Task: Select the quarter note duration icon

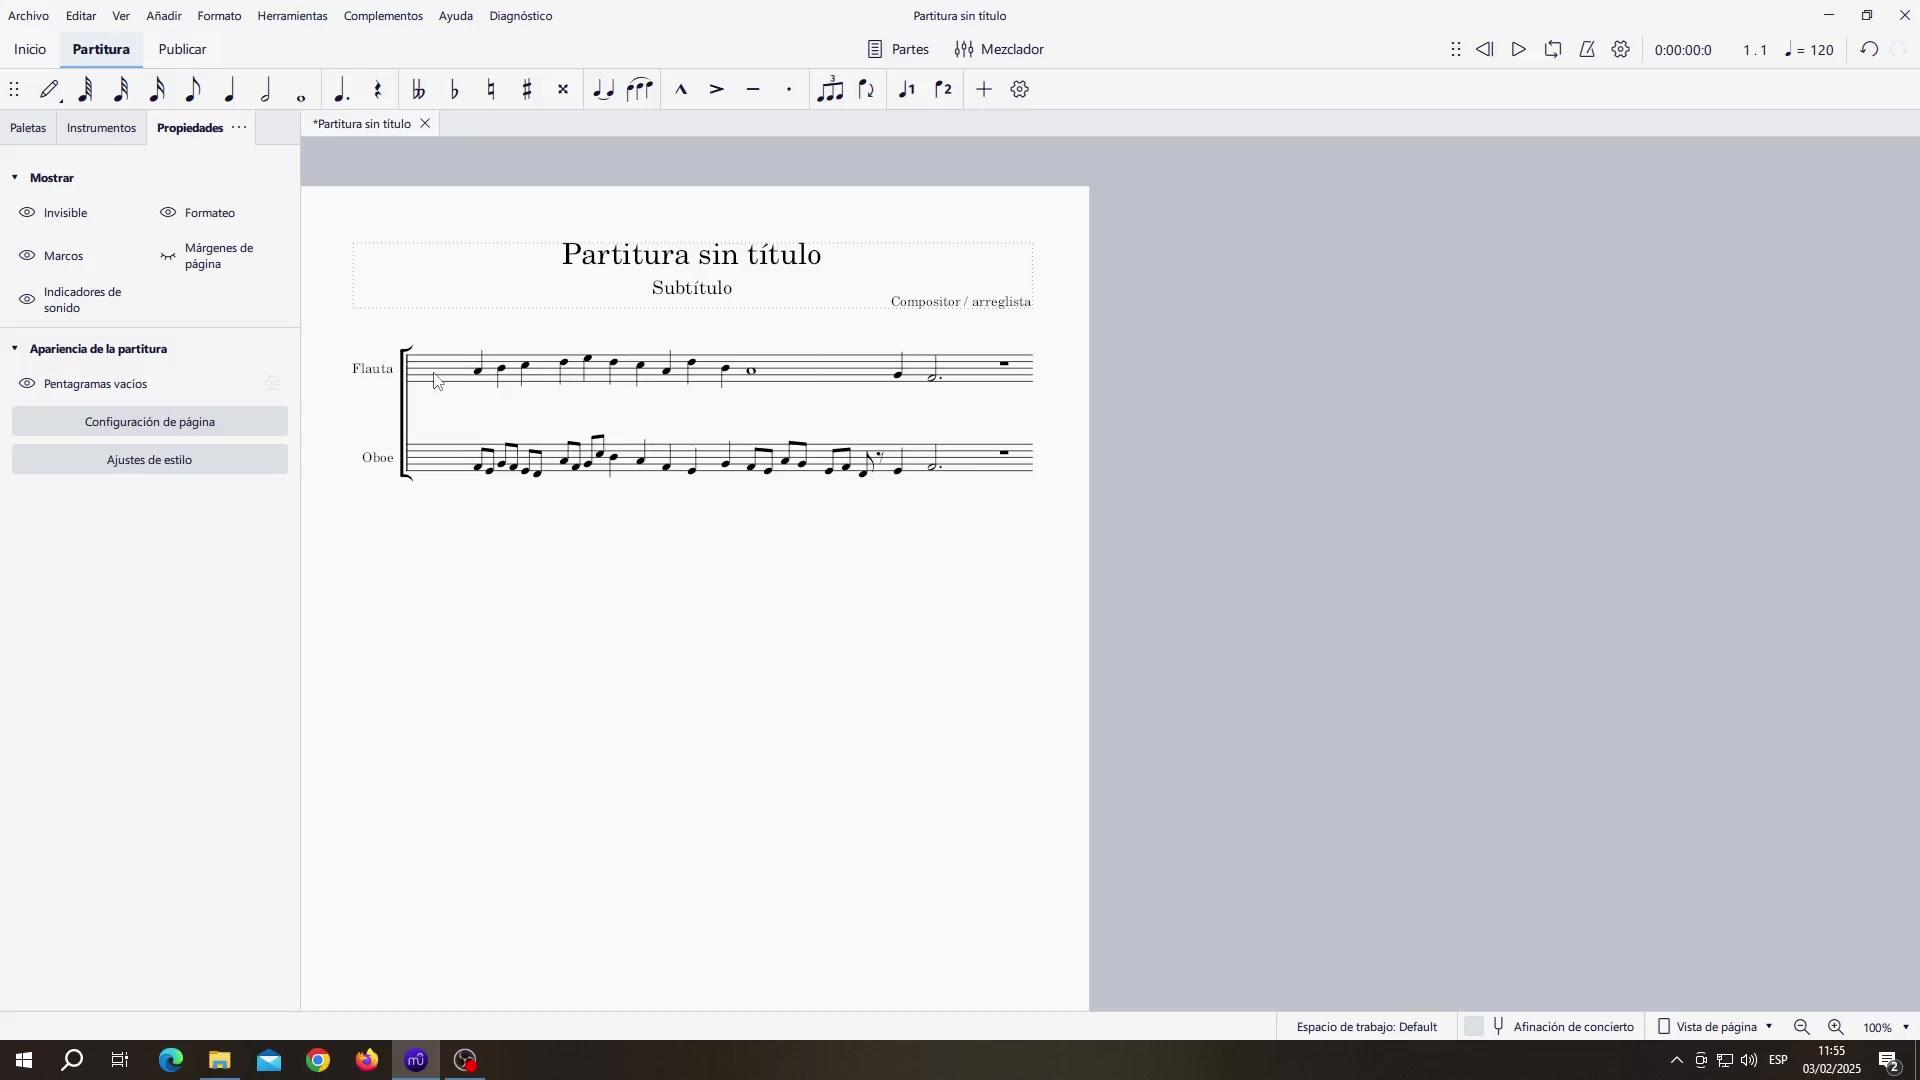Action: click(x=230, y=90)
